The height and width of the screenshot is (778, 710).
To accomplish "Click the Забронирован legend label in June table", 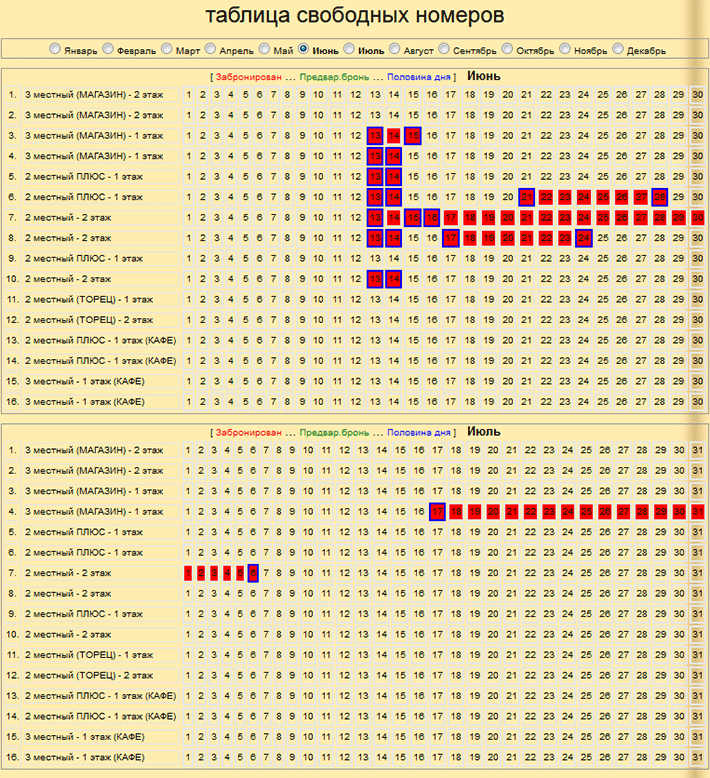I will pos(249,77).
